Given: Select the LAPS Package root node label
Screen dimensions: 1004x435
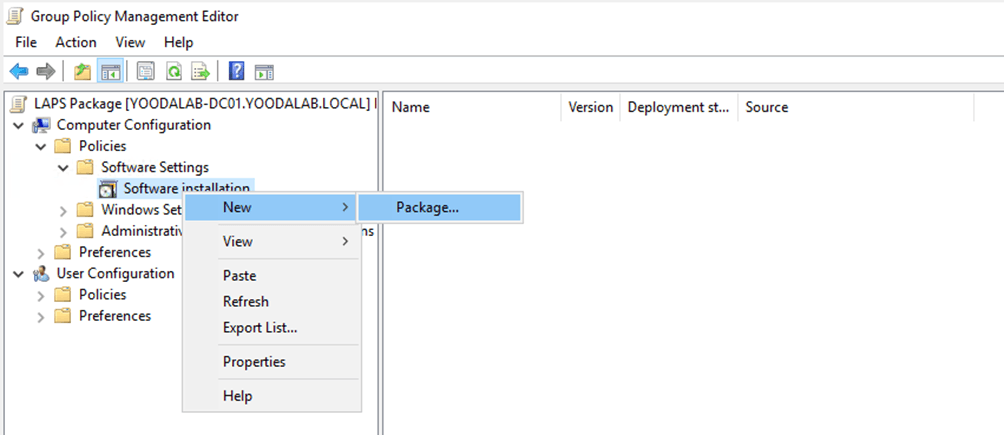Looking at the screenshot, I should pyautogui.click(x=206, y=104).
